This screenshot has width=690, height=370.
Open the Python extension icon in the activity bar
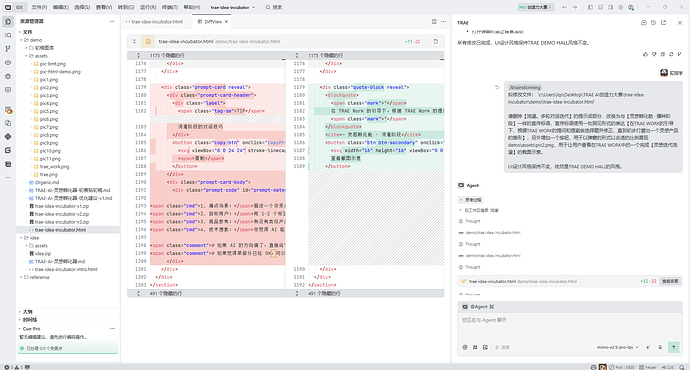[x=8, y=137]
